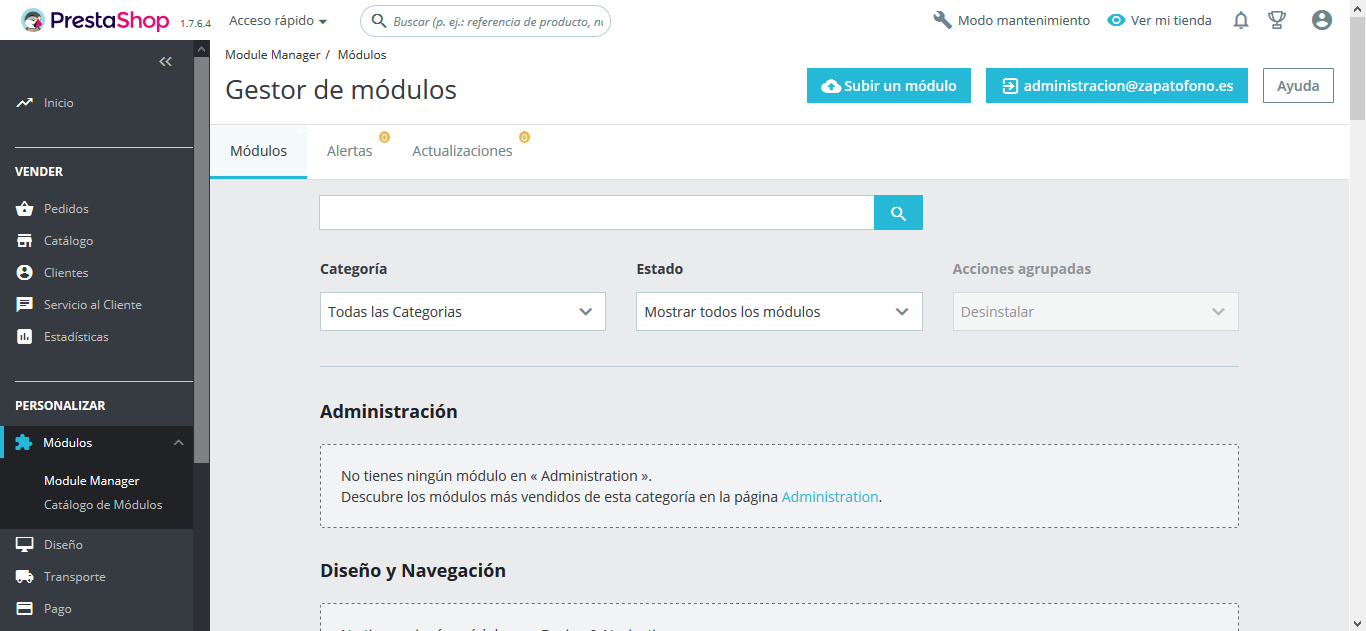This screenshot has width=1366, height=631.
Task: Open the trophy merchant expertise icon
Action: point(1277,20)
